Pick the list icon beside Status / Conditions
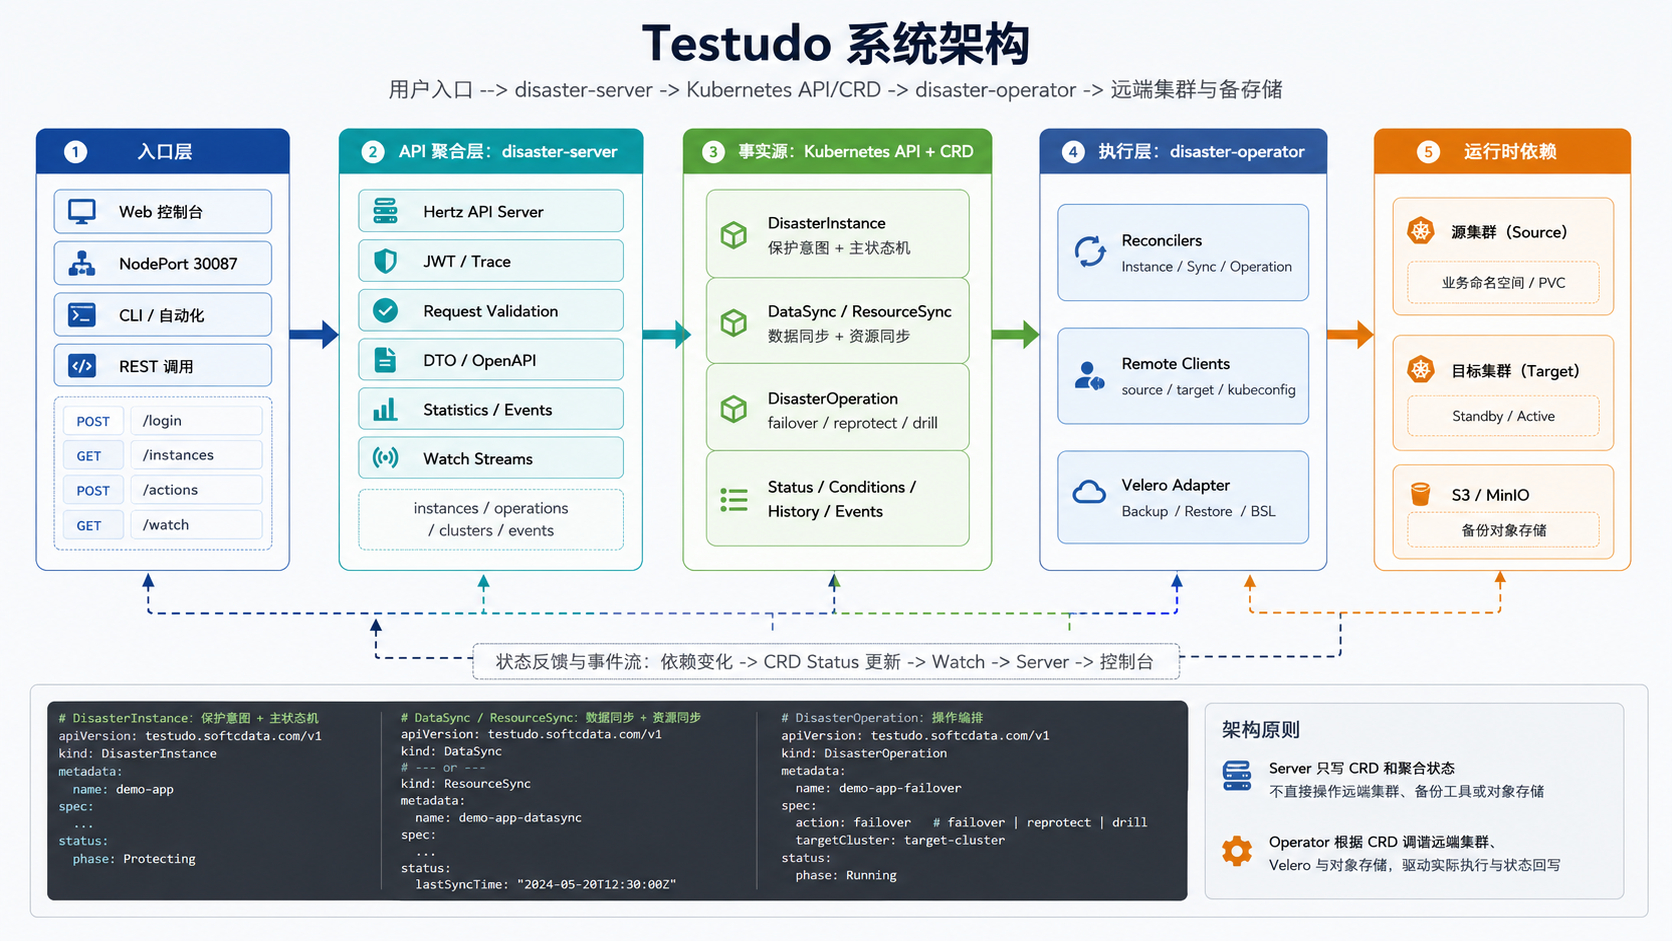Viewport: 1672px width, 941px height. (734, 500)
